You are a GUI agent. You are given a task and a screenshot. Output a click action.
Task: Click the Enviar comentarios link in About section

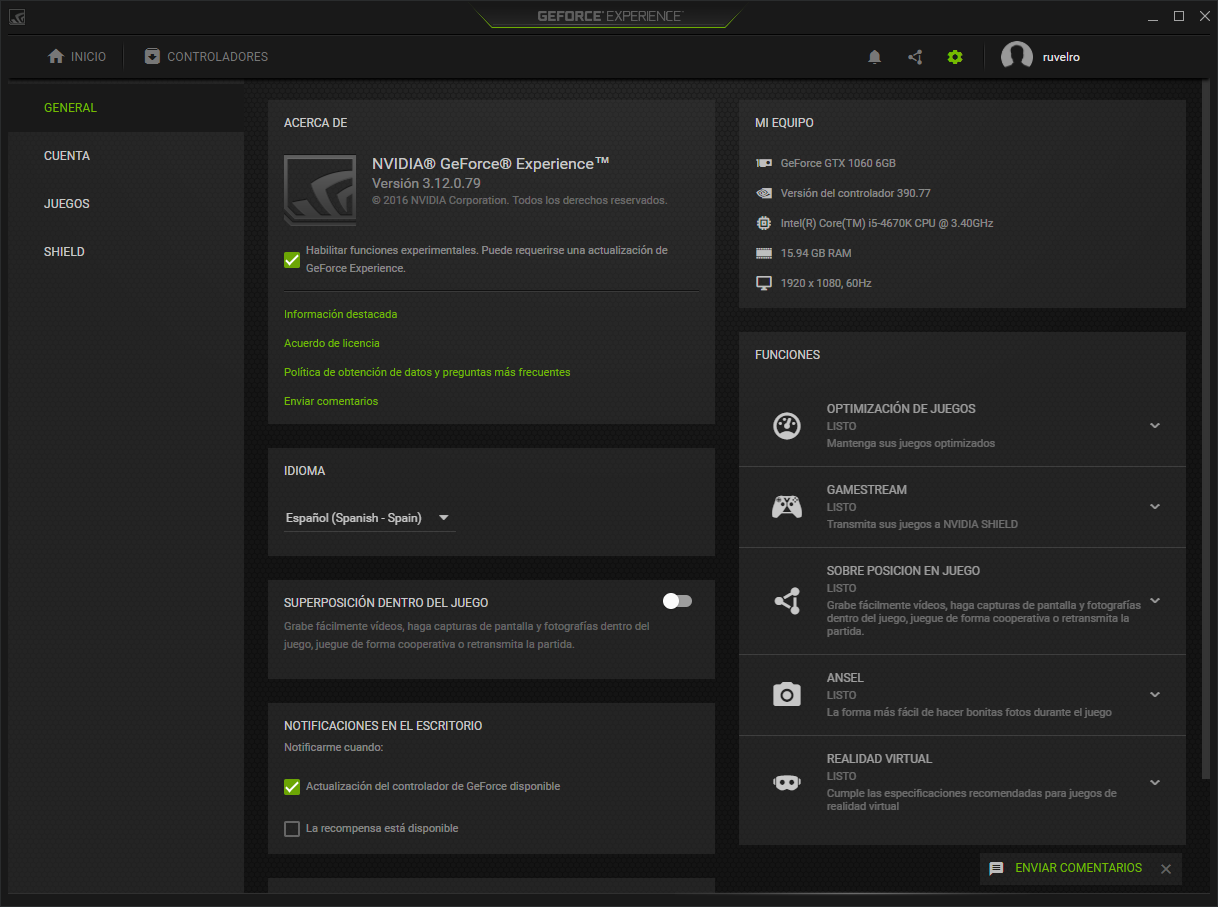coord(331,401)
